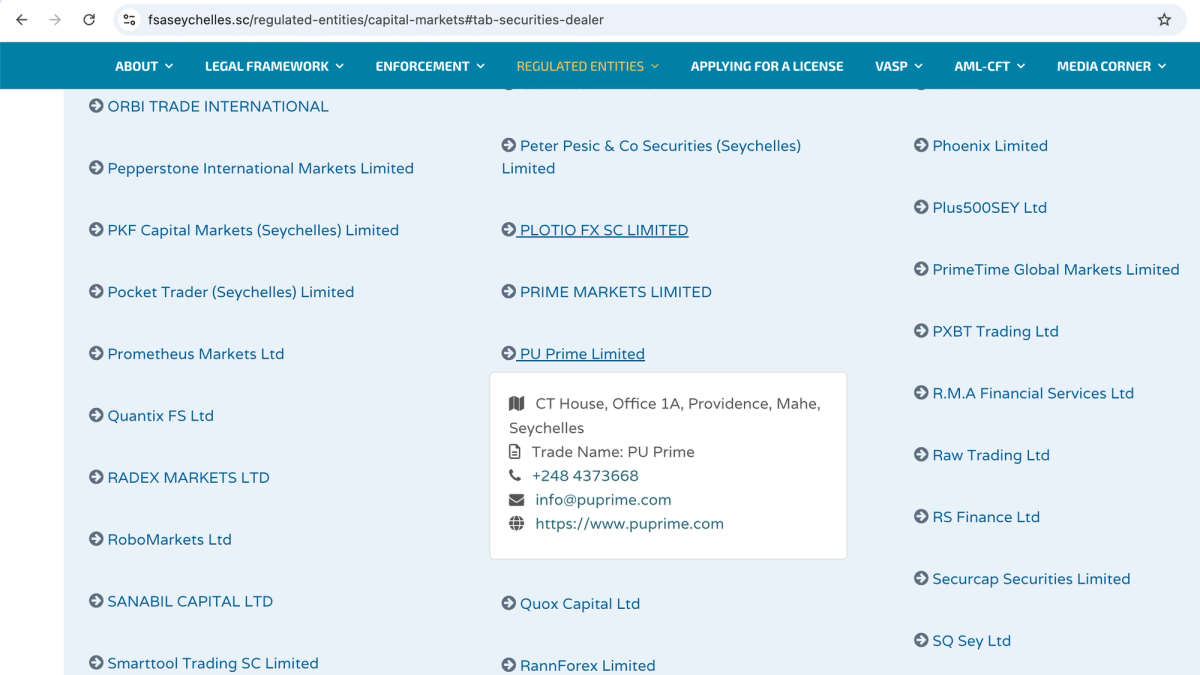Screen dimensions: 1200x675
Task: Click arrow icon beside ORBI TRADE INTERNATIONAL
Action: [96, 106]
